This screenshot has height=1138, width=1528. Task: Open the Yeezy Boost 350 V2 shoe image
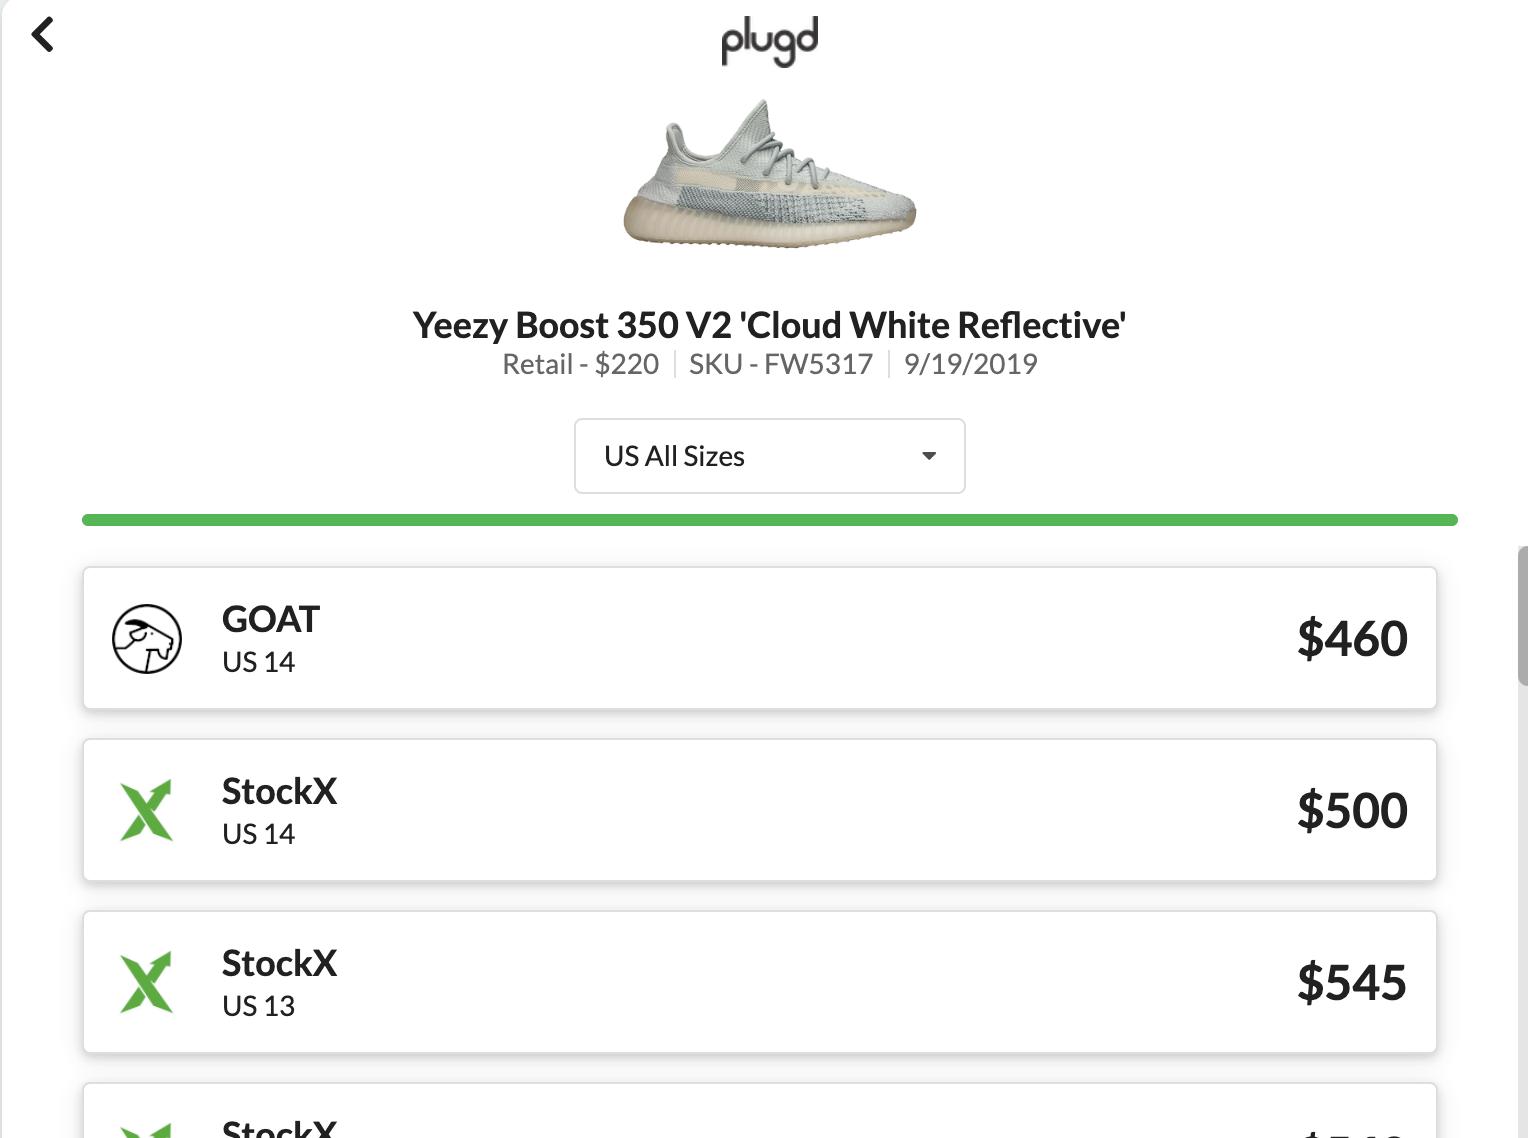click(769, 172)
